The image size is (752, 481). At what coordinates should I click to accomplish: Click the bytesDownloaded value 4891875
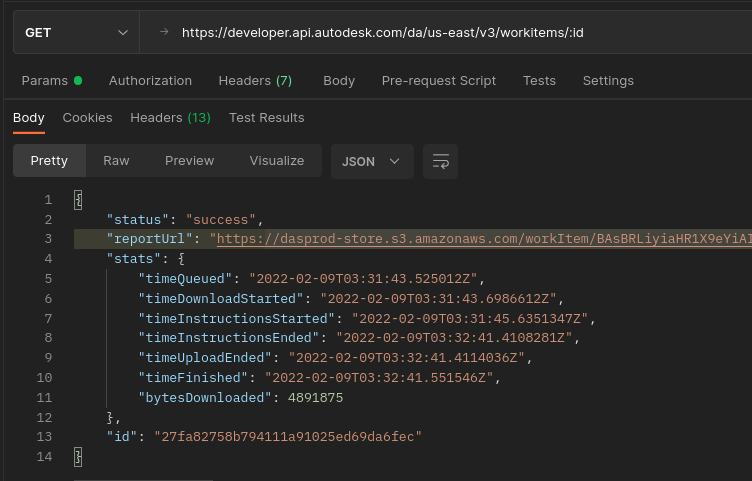[x=316, y=398]
